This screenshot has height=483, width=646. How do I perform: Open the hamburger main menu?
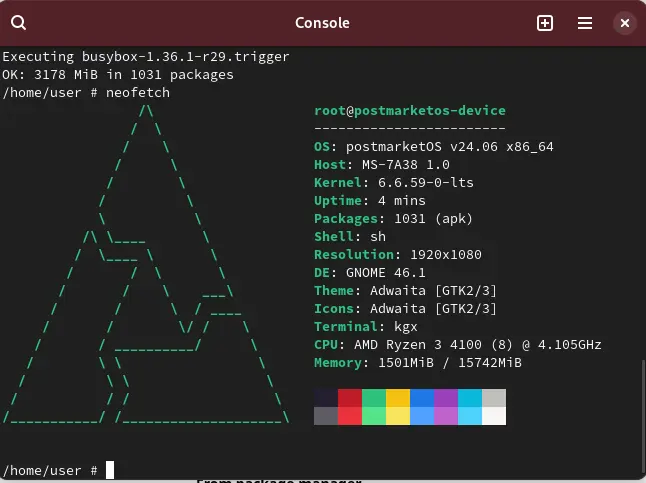point(585,23)
